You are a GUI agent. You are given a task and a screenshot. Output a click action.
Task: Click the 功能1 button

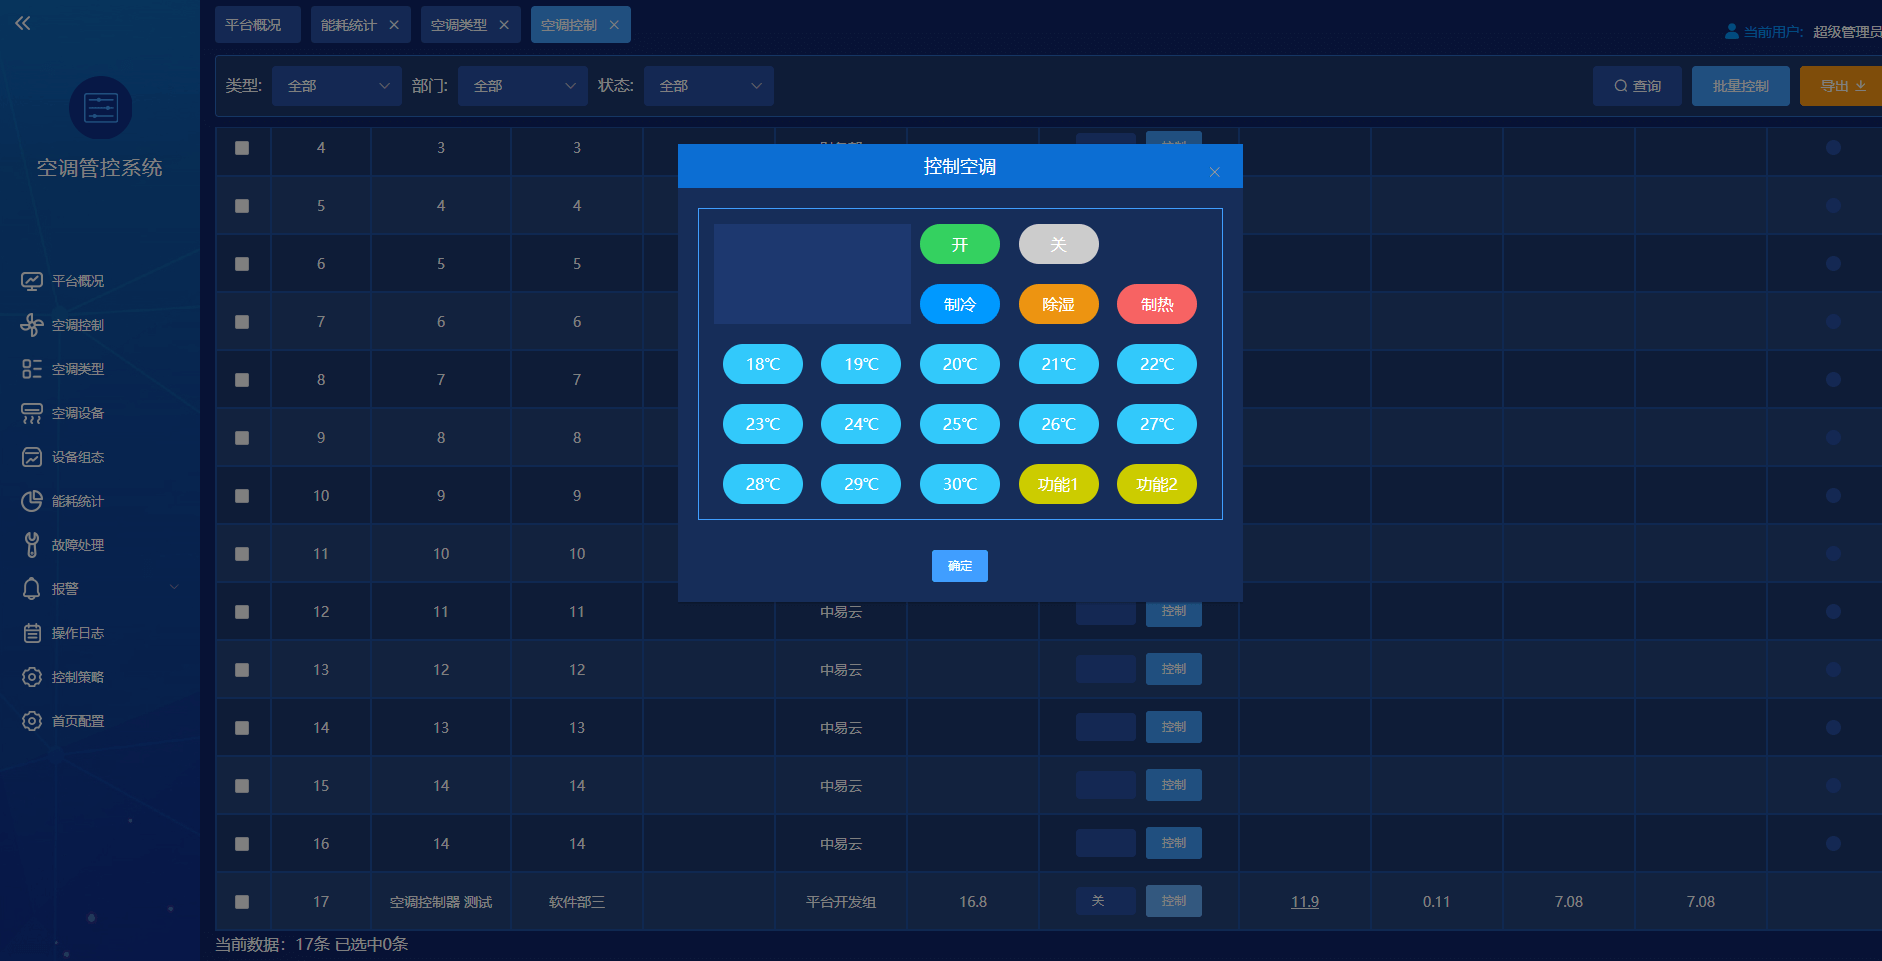pos(1059,484)
